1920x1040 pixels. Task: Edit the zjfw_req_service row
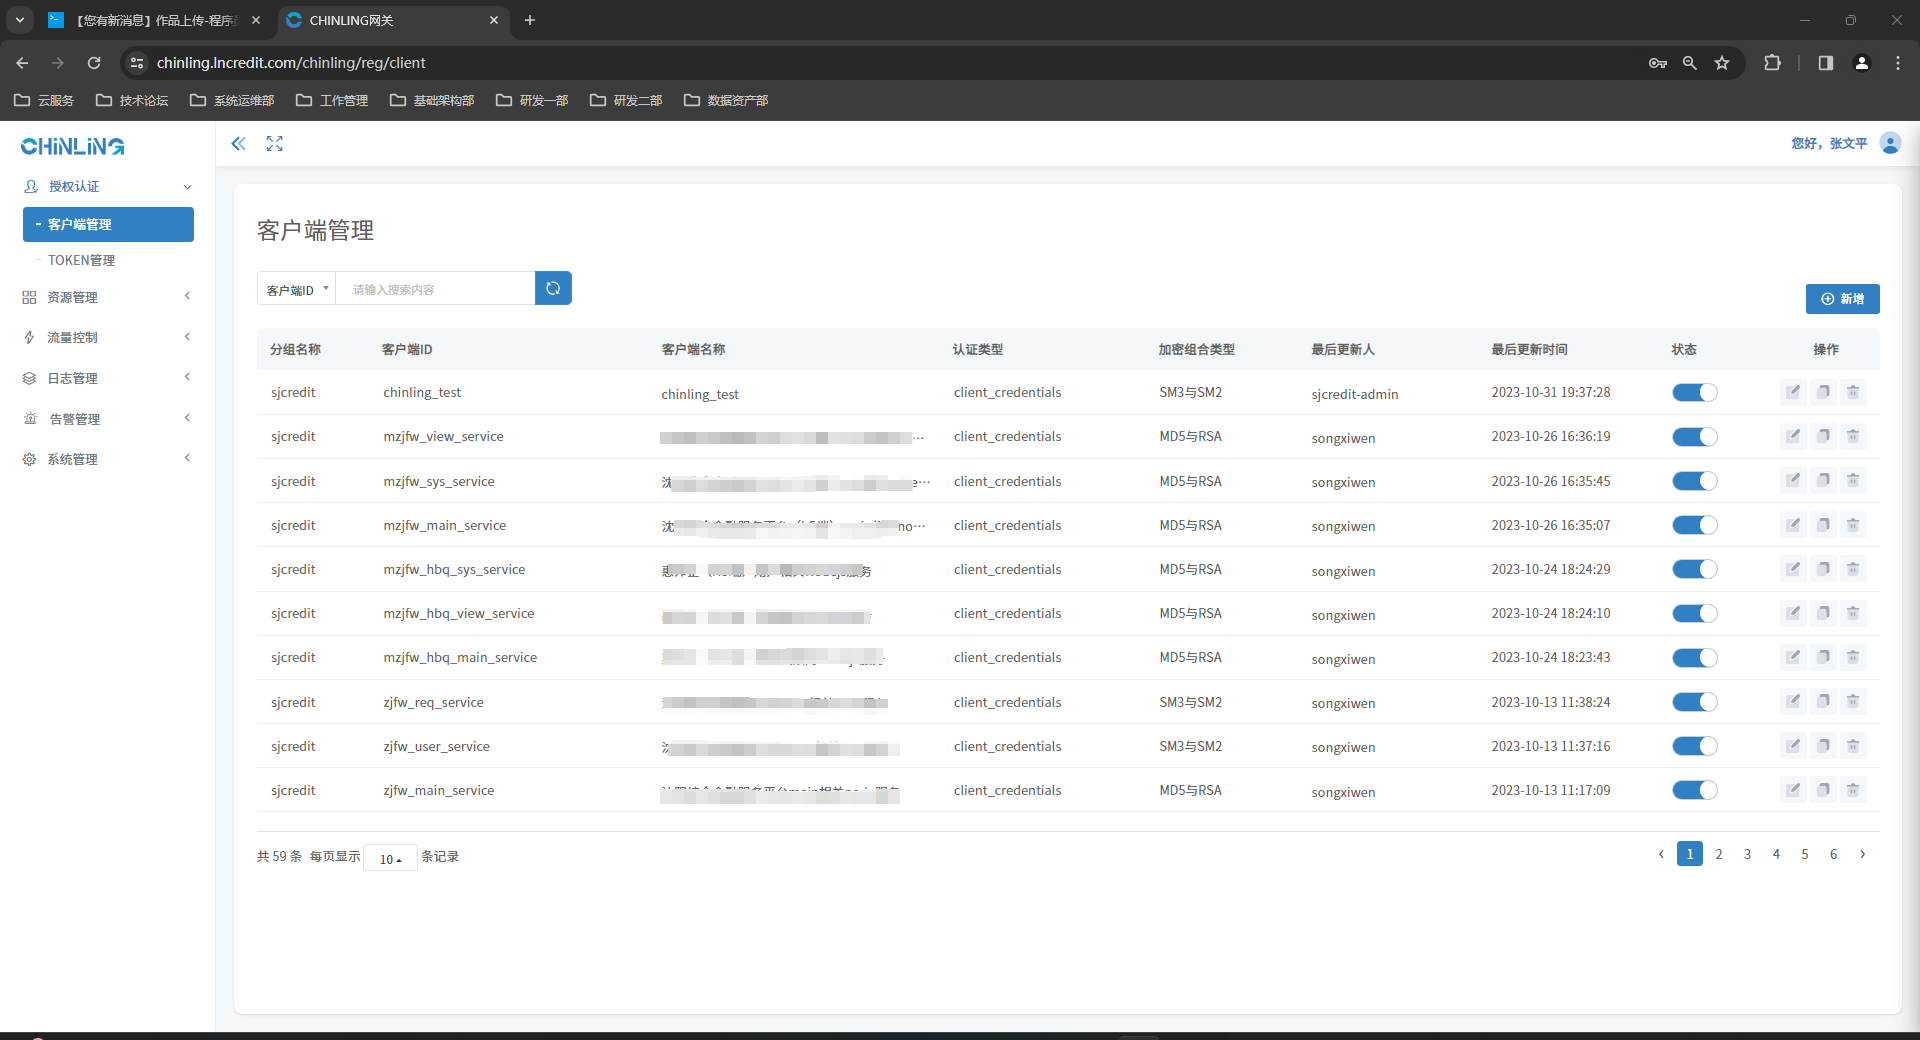(1793, 701)
